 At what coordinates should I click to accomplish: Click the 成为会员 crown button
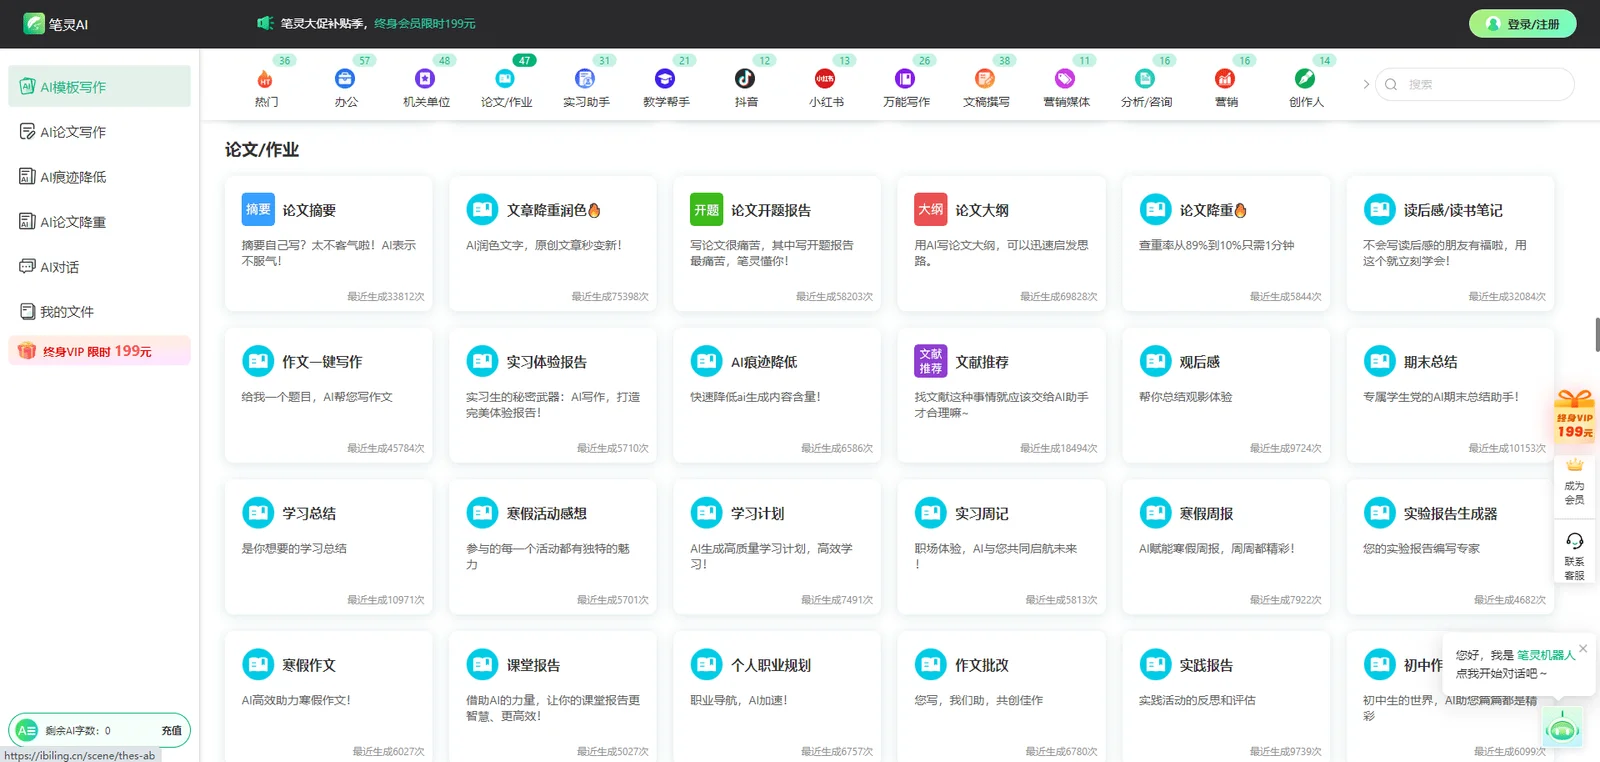tap(1575, 481)
